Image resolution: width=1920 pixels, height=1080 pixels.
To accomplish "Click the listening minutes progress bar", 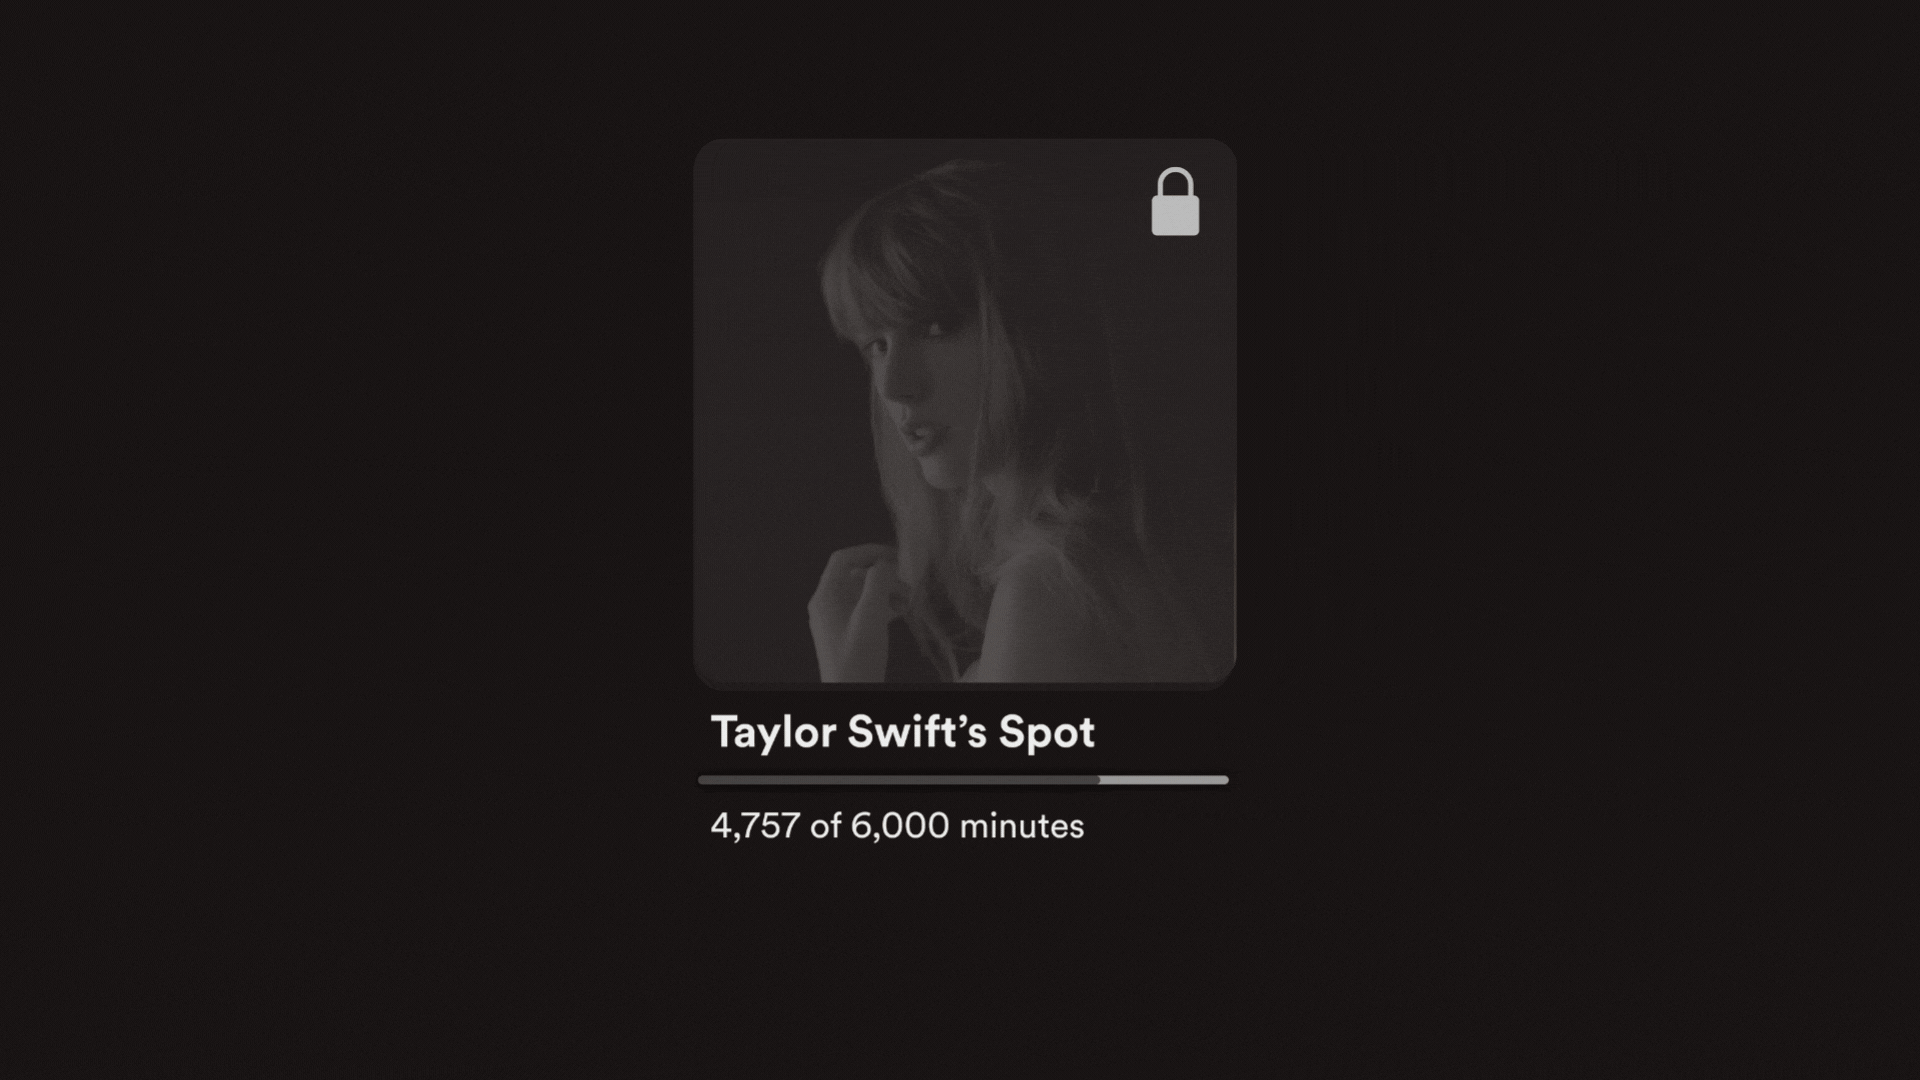I will coord(963,780).
